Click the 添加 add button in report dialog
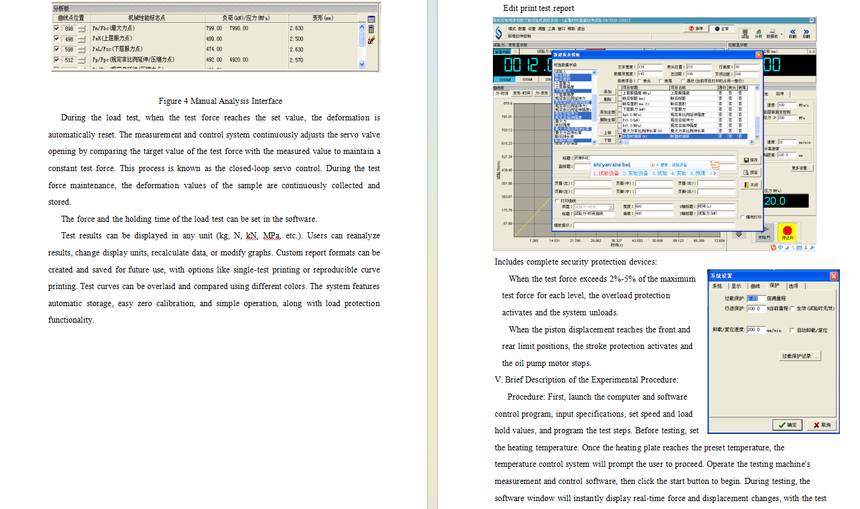Image resolution: width=860 pixels, height=509 pixels. [608, 91]
